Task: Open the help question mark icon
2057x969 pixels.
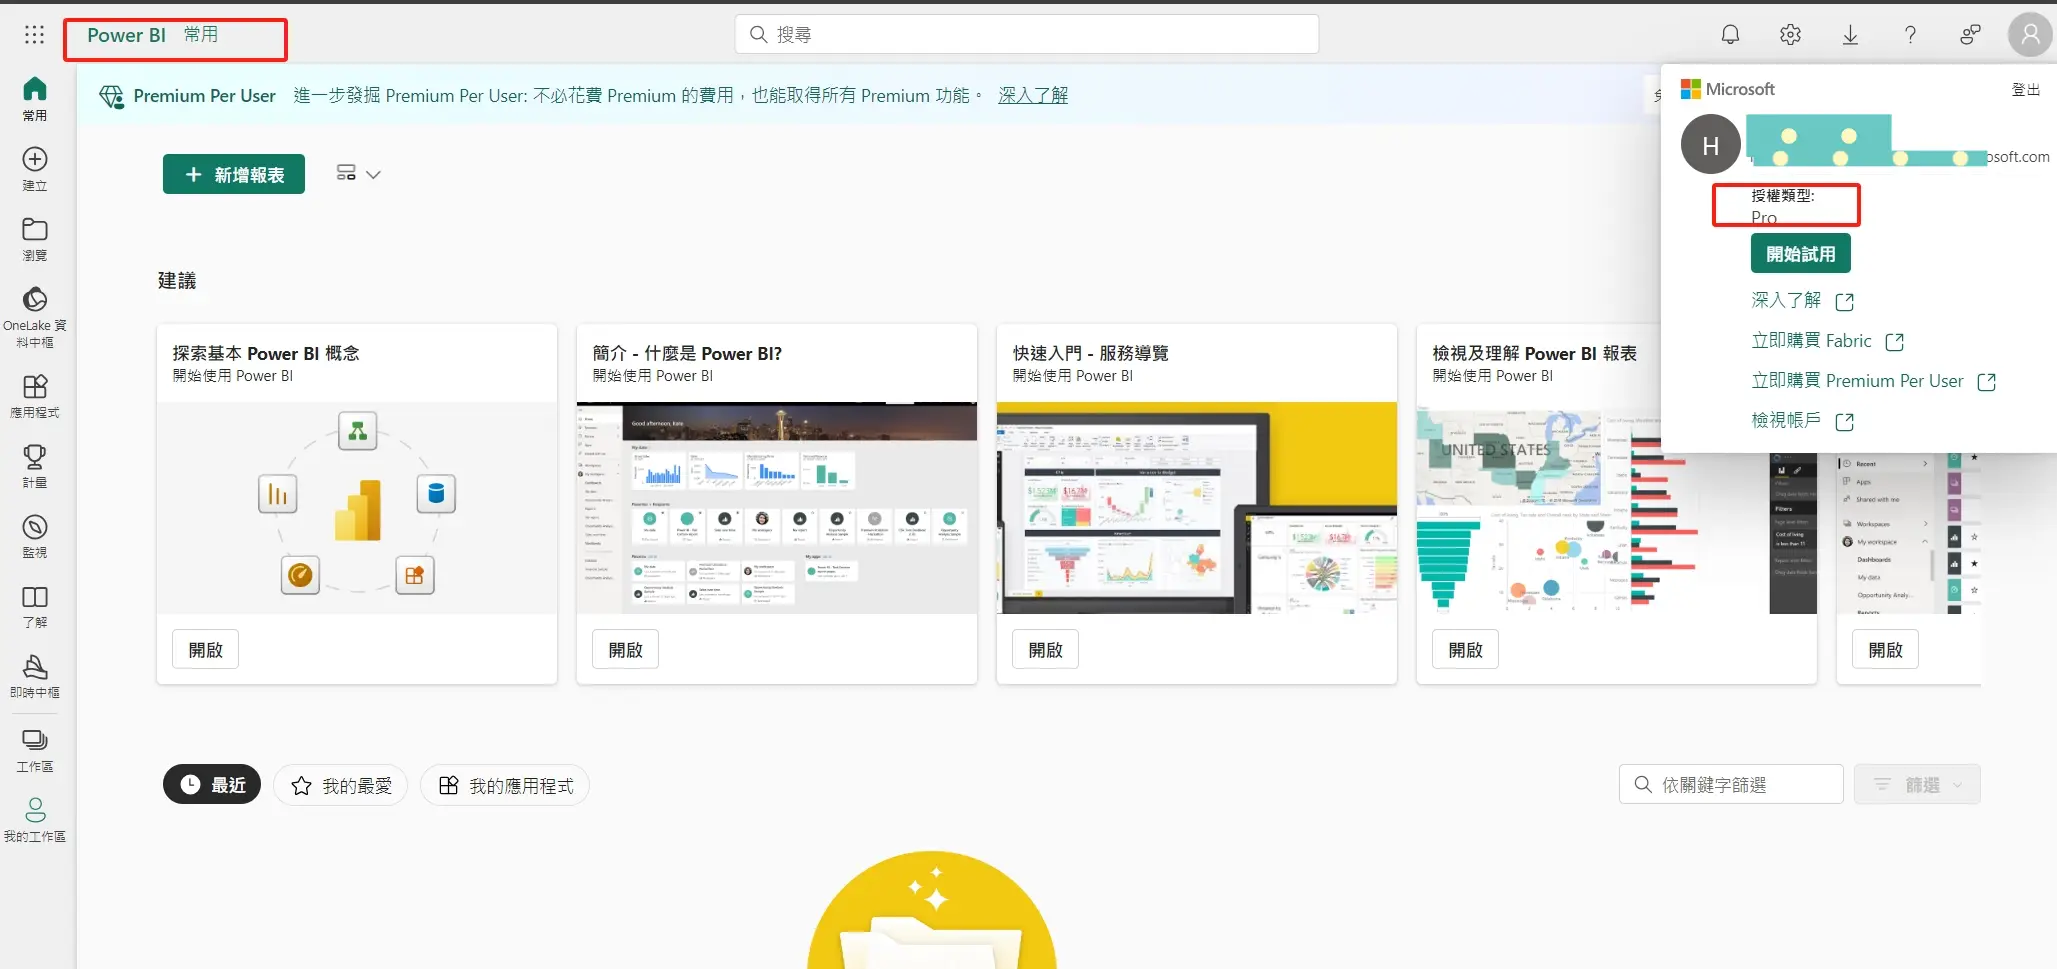Action: click(x=1910, y=35)
